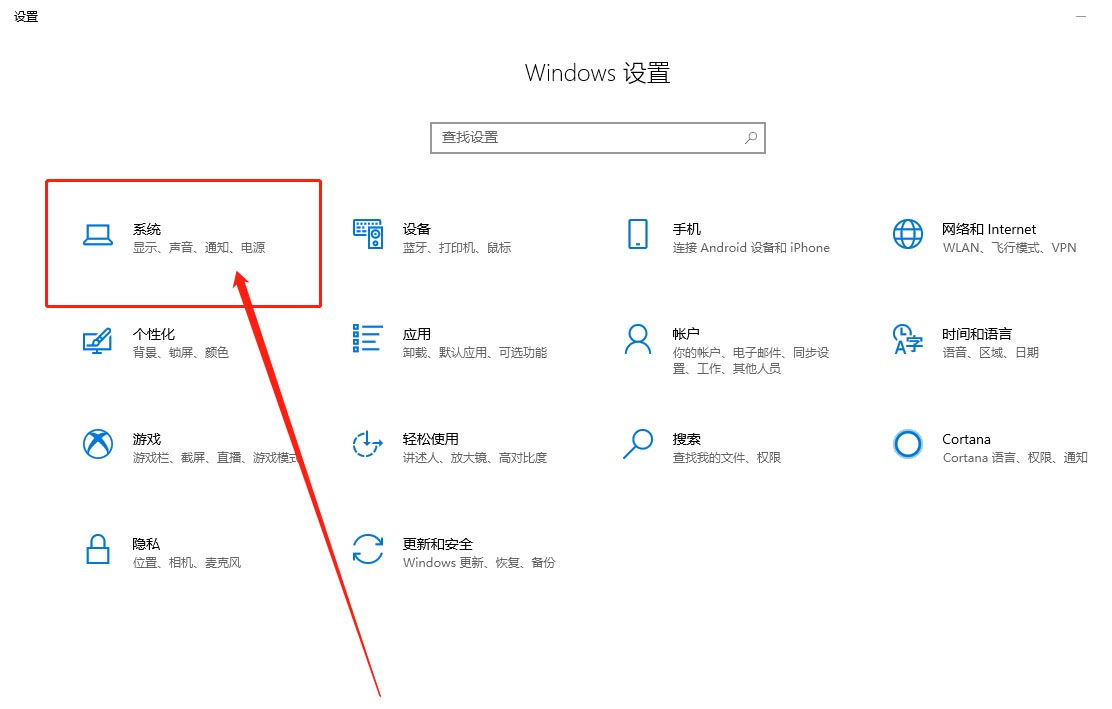This screenshot has height=709, width=1112.
Task: Click the laptop icon for 系统 (System)
Action: [97, 235]
